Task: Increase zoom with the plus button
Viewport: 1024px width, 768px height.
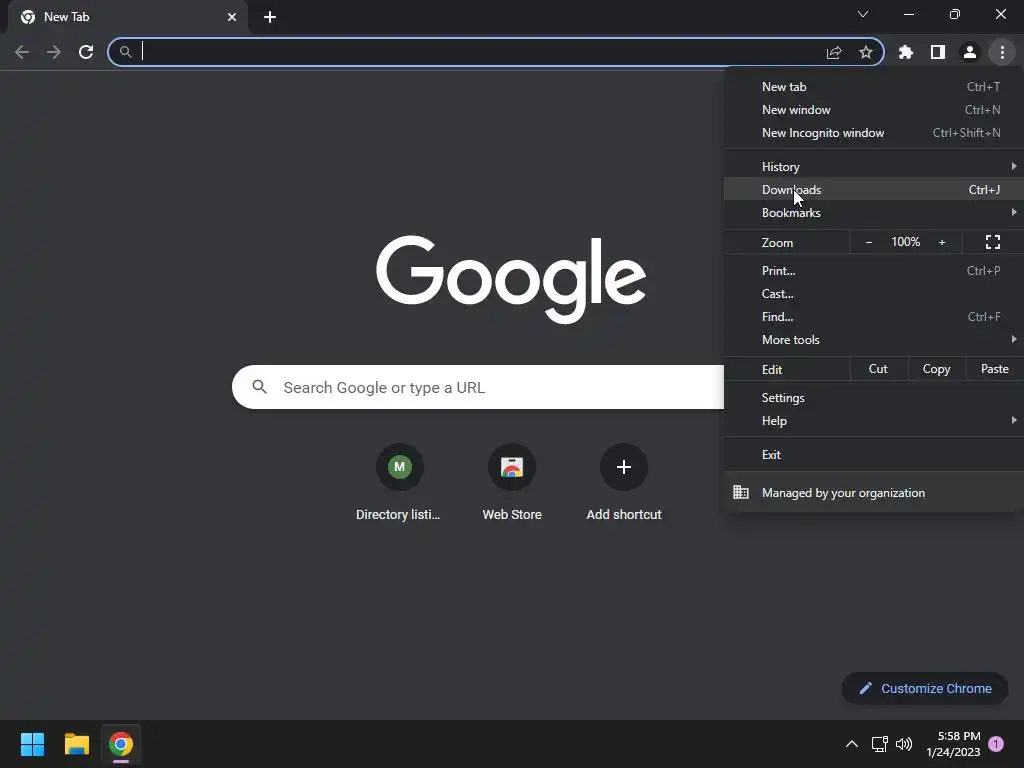Action: pos(942,242)
